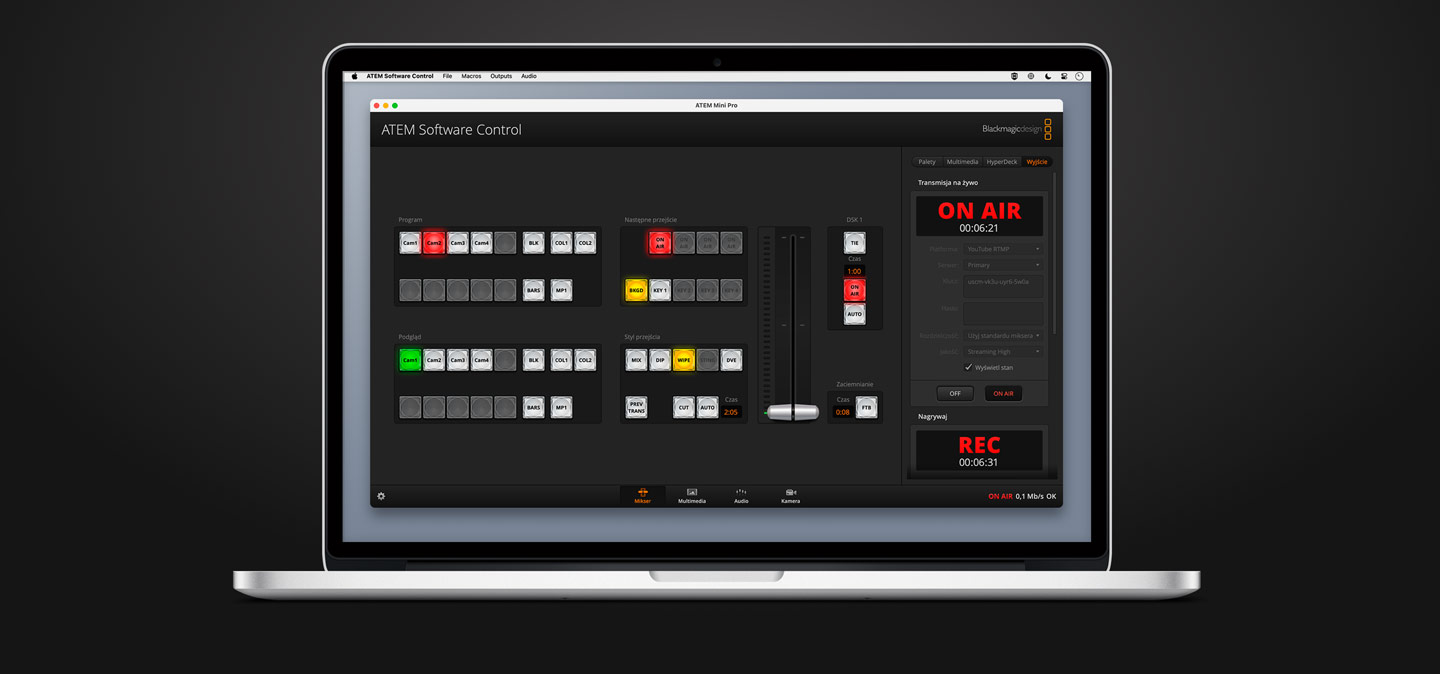Click the stream key input field
Image resolution: width=1440 pixels, height=674 pixels.
point(1003,285)
